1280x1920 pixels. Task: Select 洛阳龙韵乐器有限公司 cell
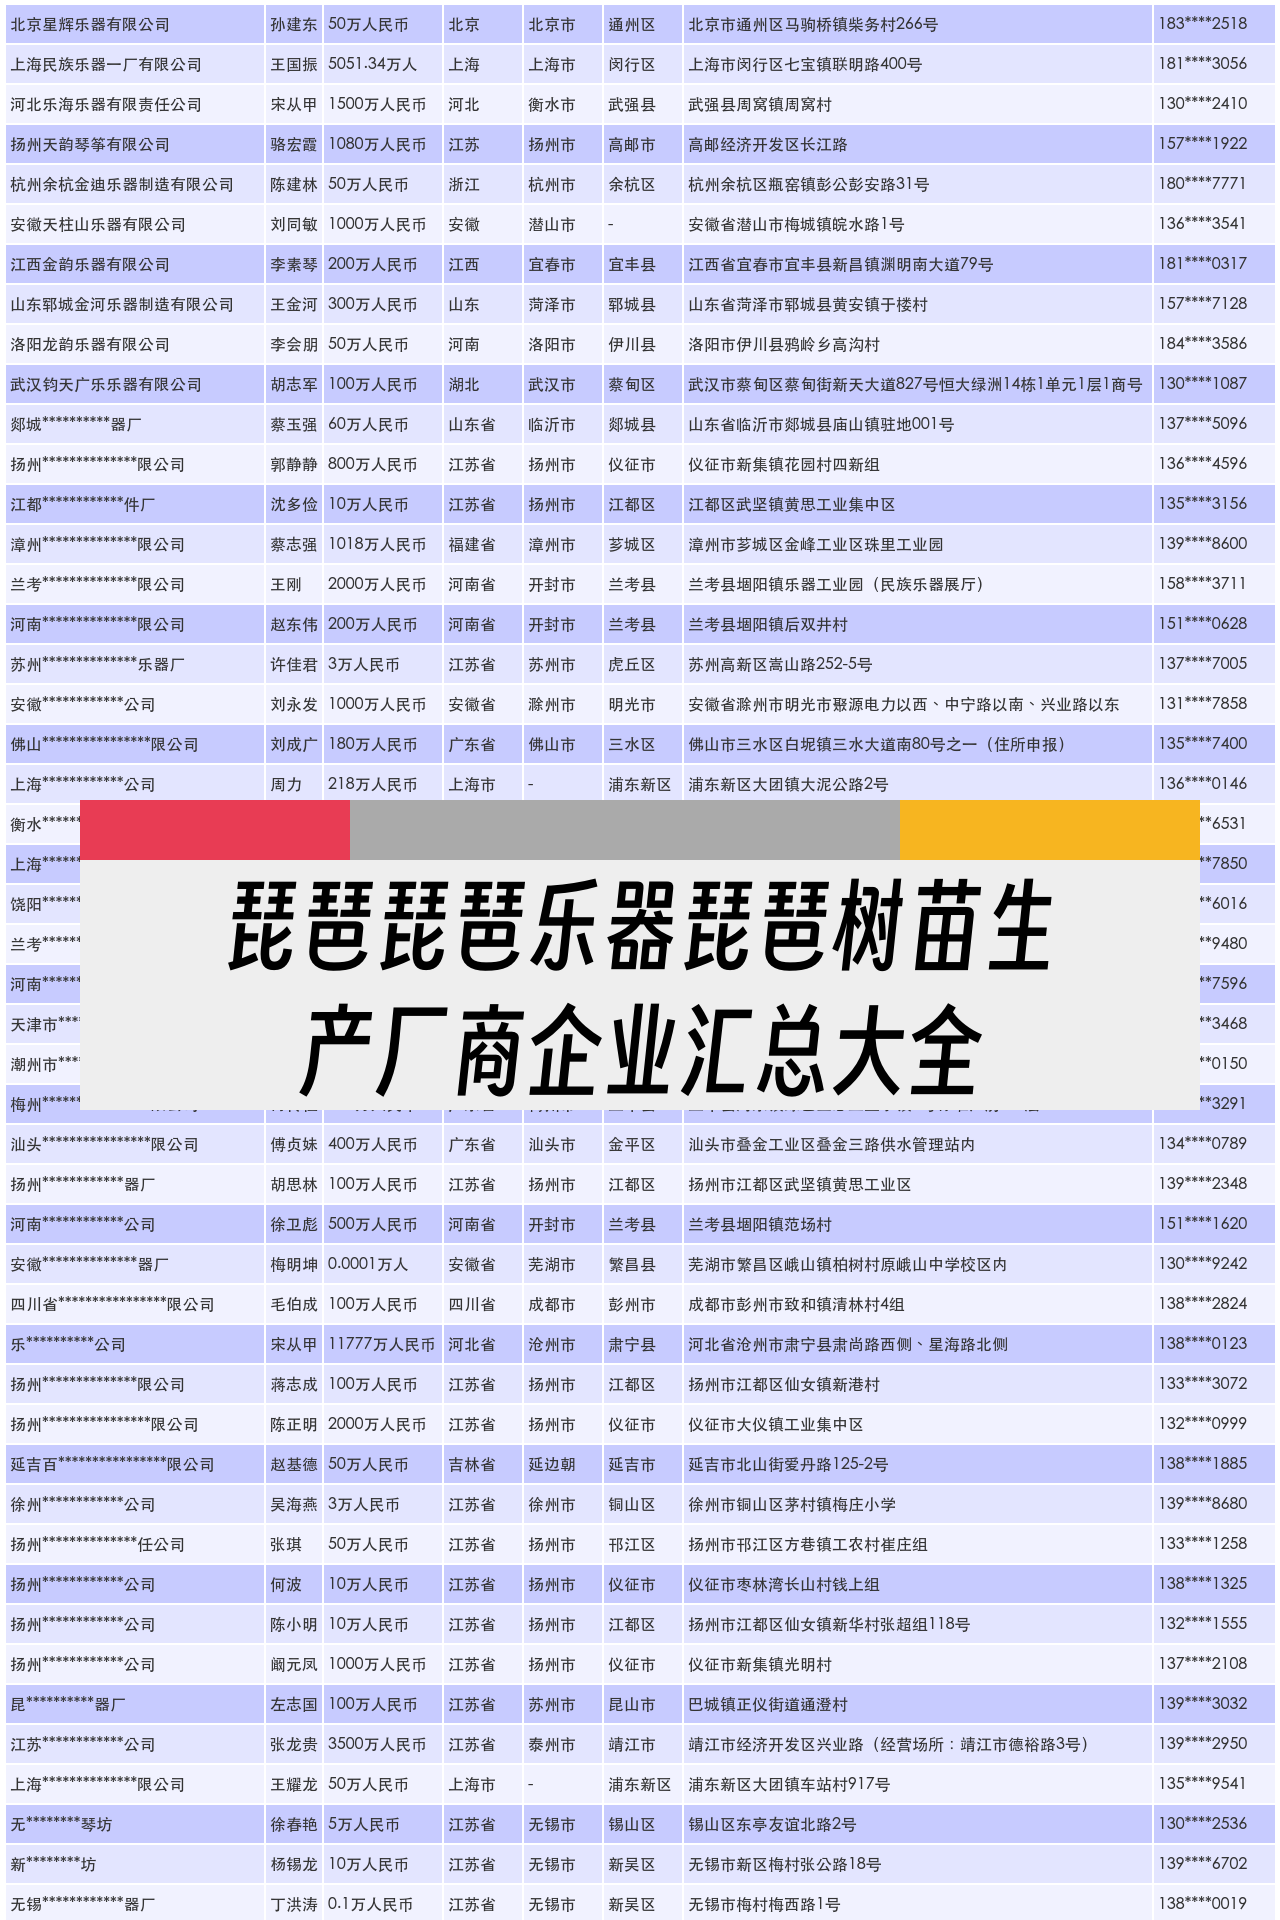point(90,344)
